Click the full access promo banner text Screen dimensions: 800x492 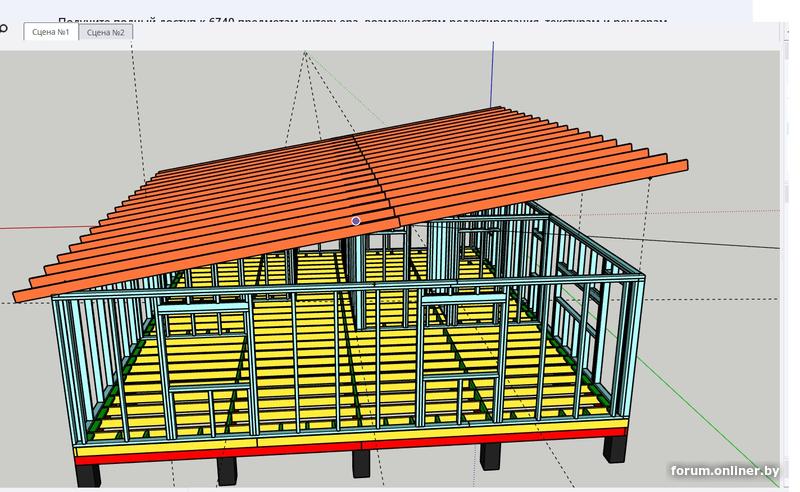tap(360, 20)
